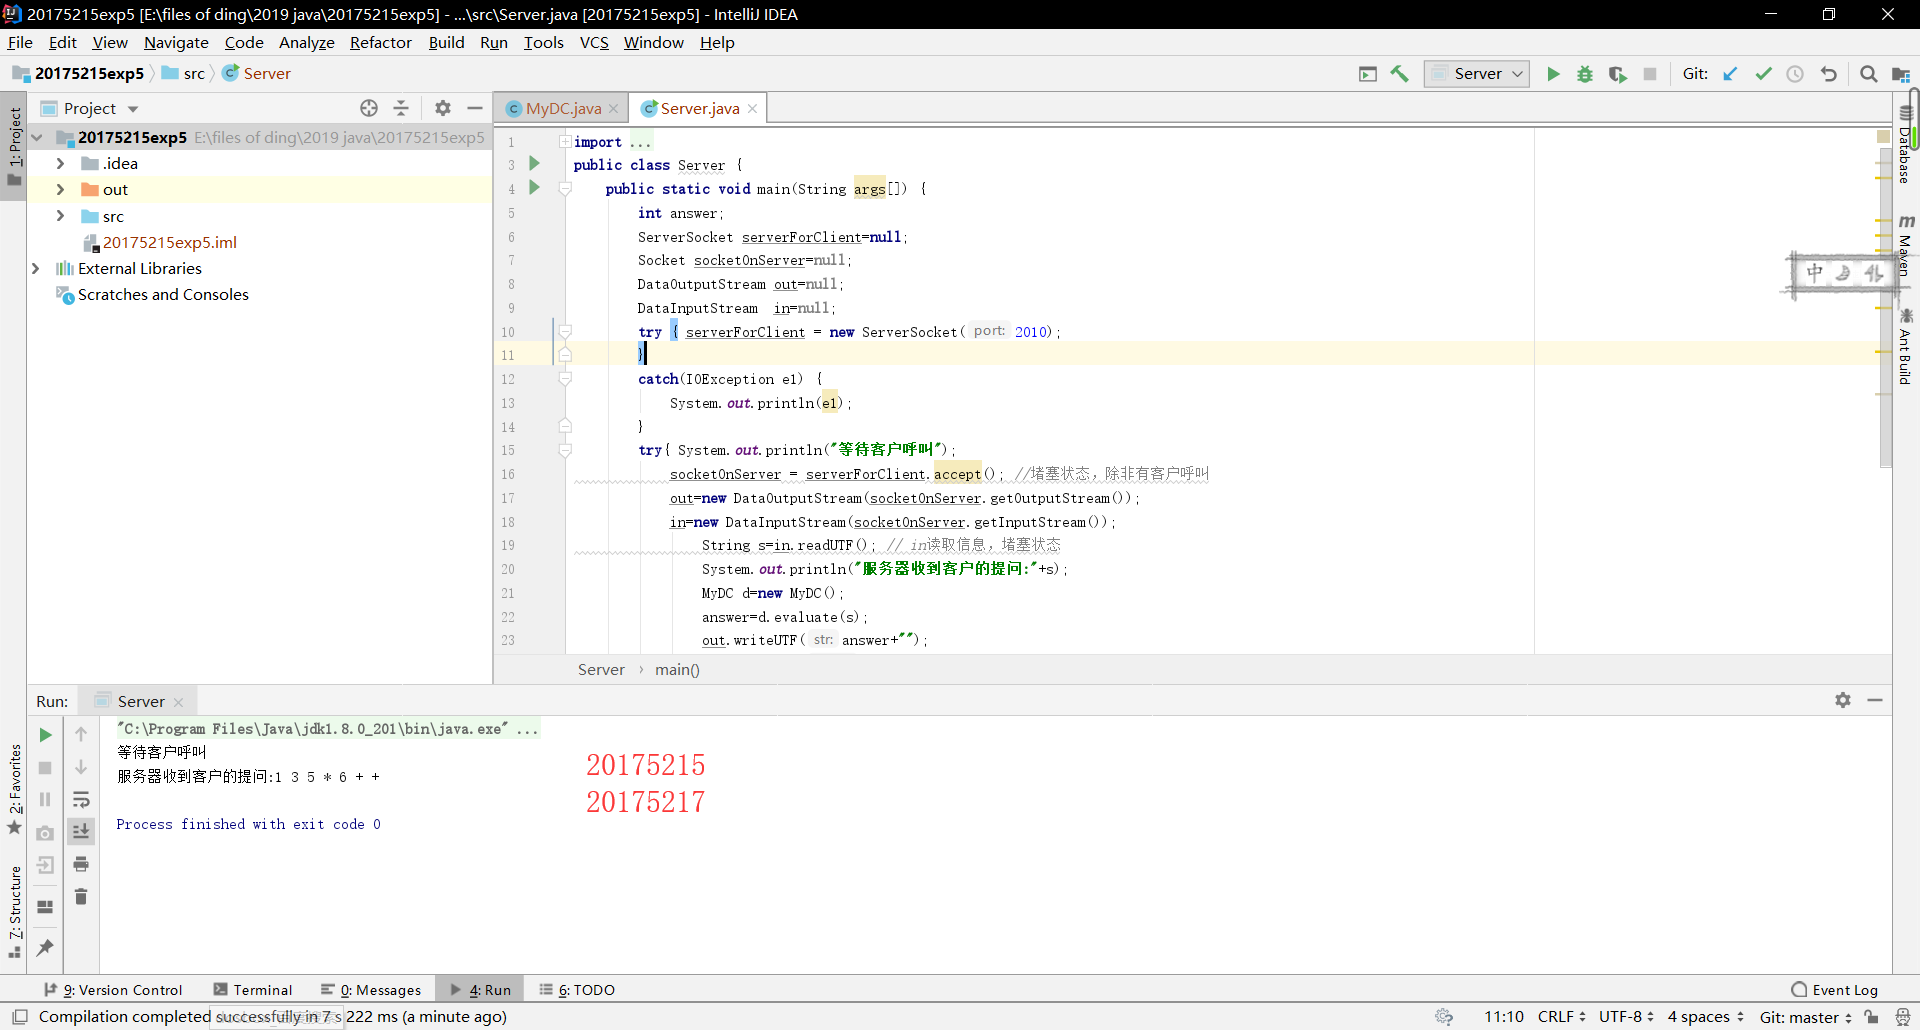The image size is (1920, 1030).
Task: Expand External Libraries node
Action: click(36, 268)
